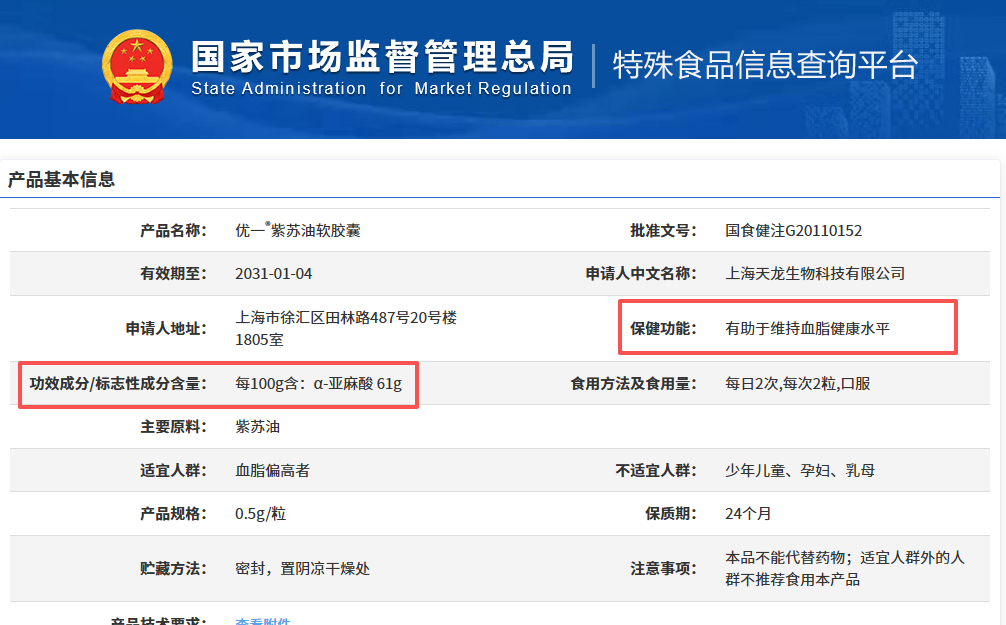The width and height of the screenshot is (1006, 625).
Task: Click the 适宜人群 label
Action: click(x=173, y=470)
